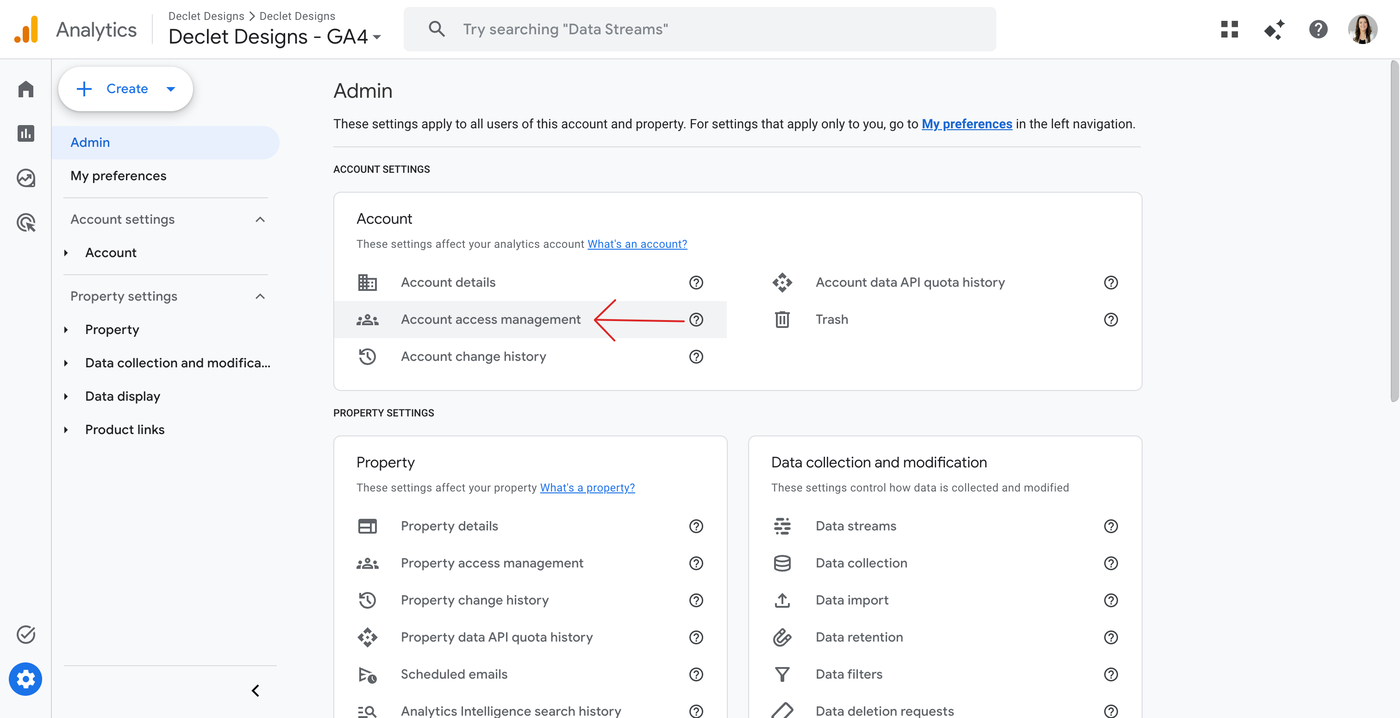
Task: Click the Trash bin icon
Action: pos(782,320)
